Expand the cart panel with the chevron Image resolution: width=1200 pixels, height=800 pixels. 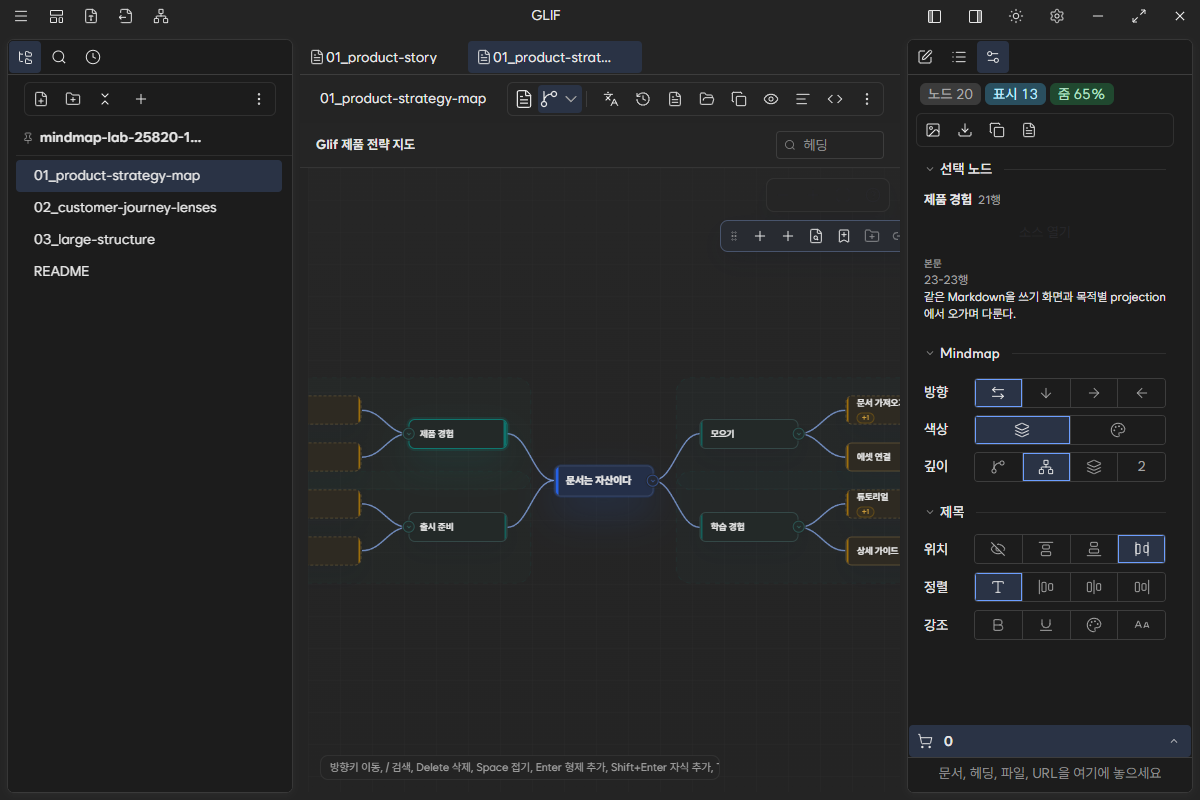[x=1173, y=741]
